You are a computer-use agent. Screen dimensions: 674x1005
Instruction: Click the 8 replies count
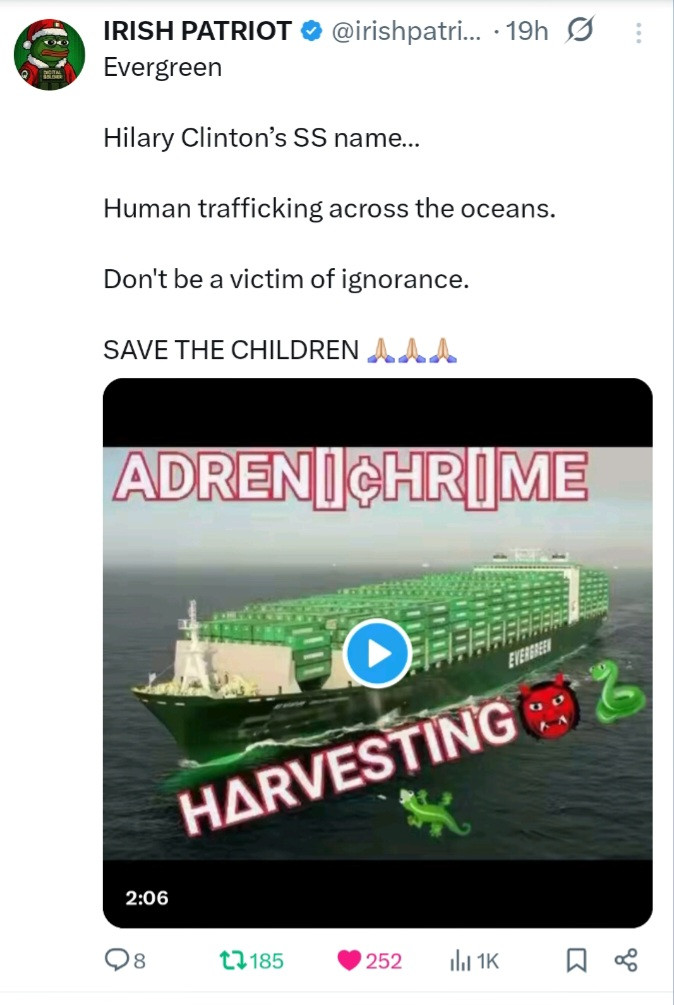pyautogui.click(x=138, y=961)
